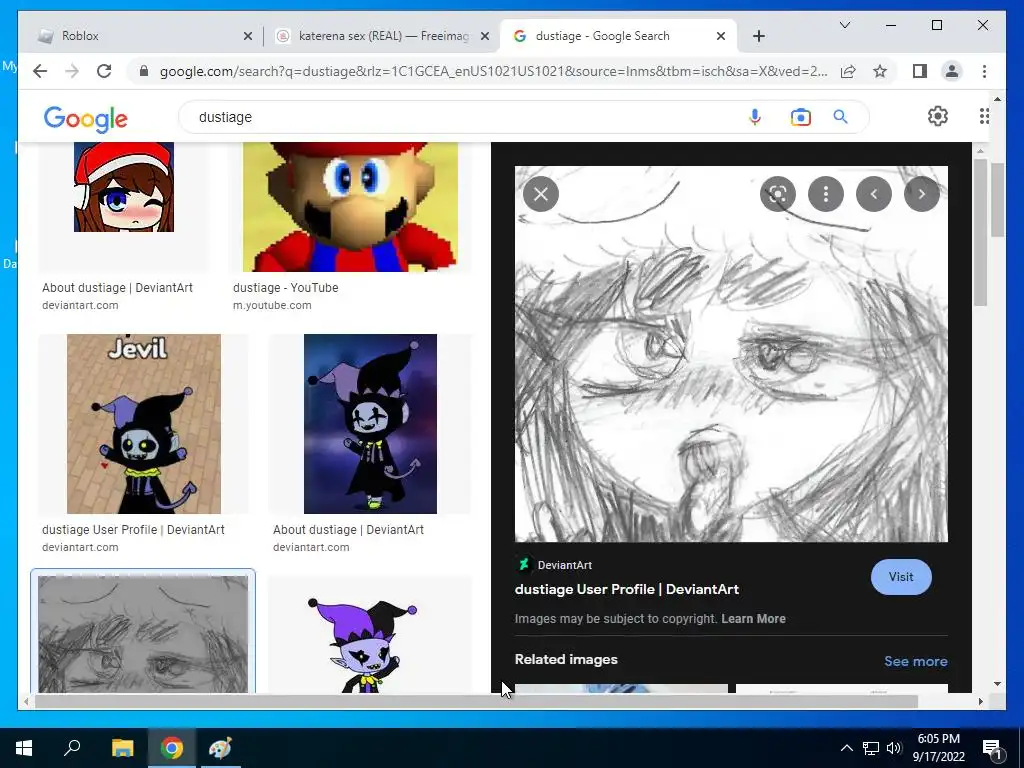The image size is (1024, 768).
Task: Select the pencil sketch face thumbnail
Action: point(143,633)
